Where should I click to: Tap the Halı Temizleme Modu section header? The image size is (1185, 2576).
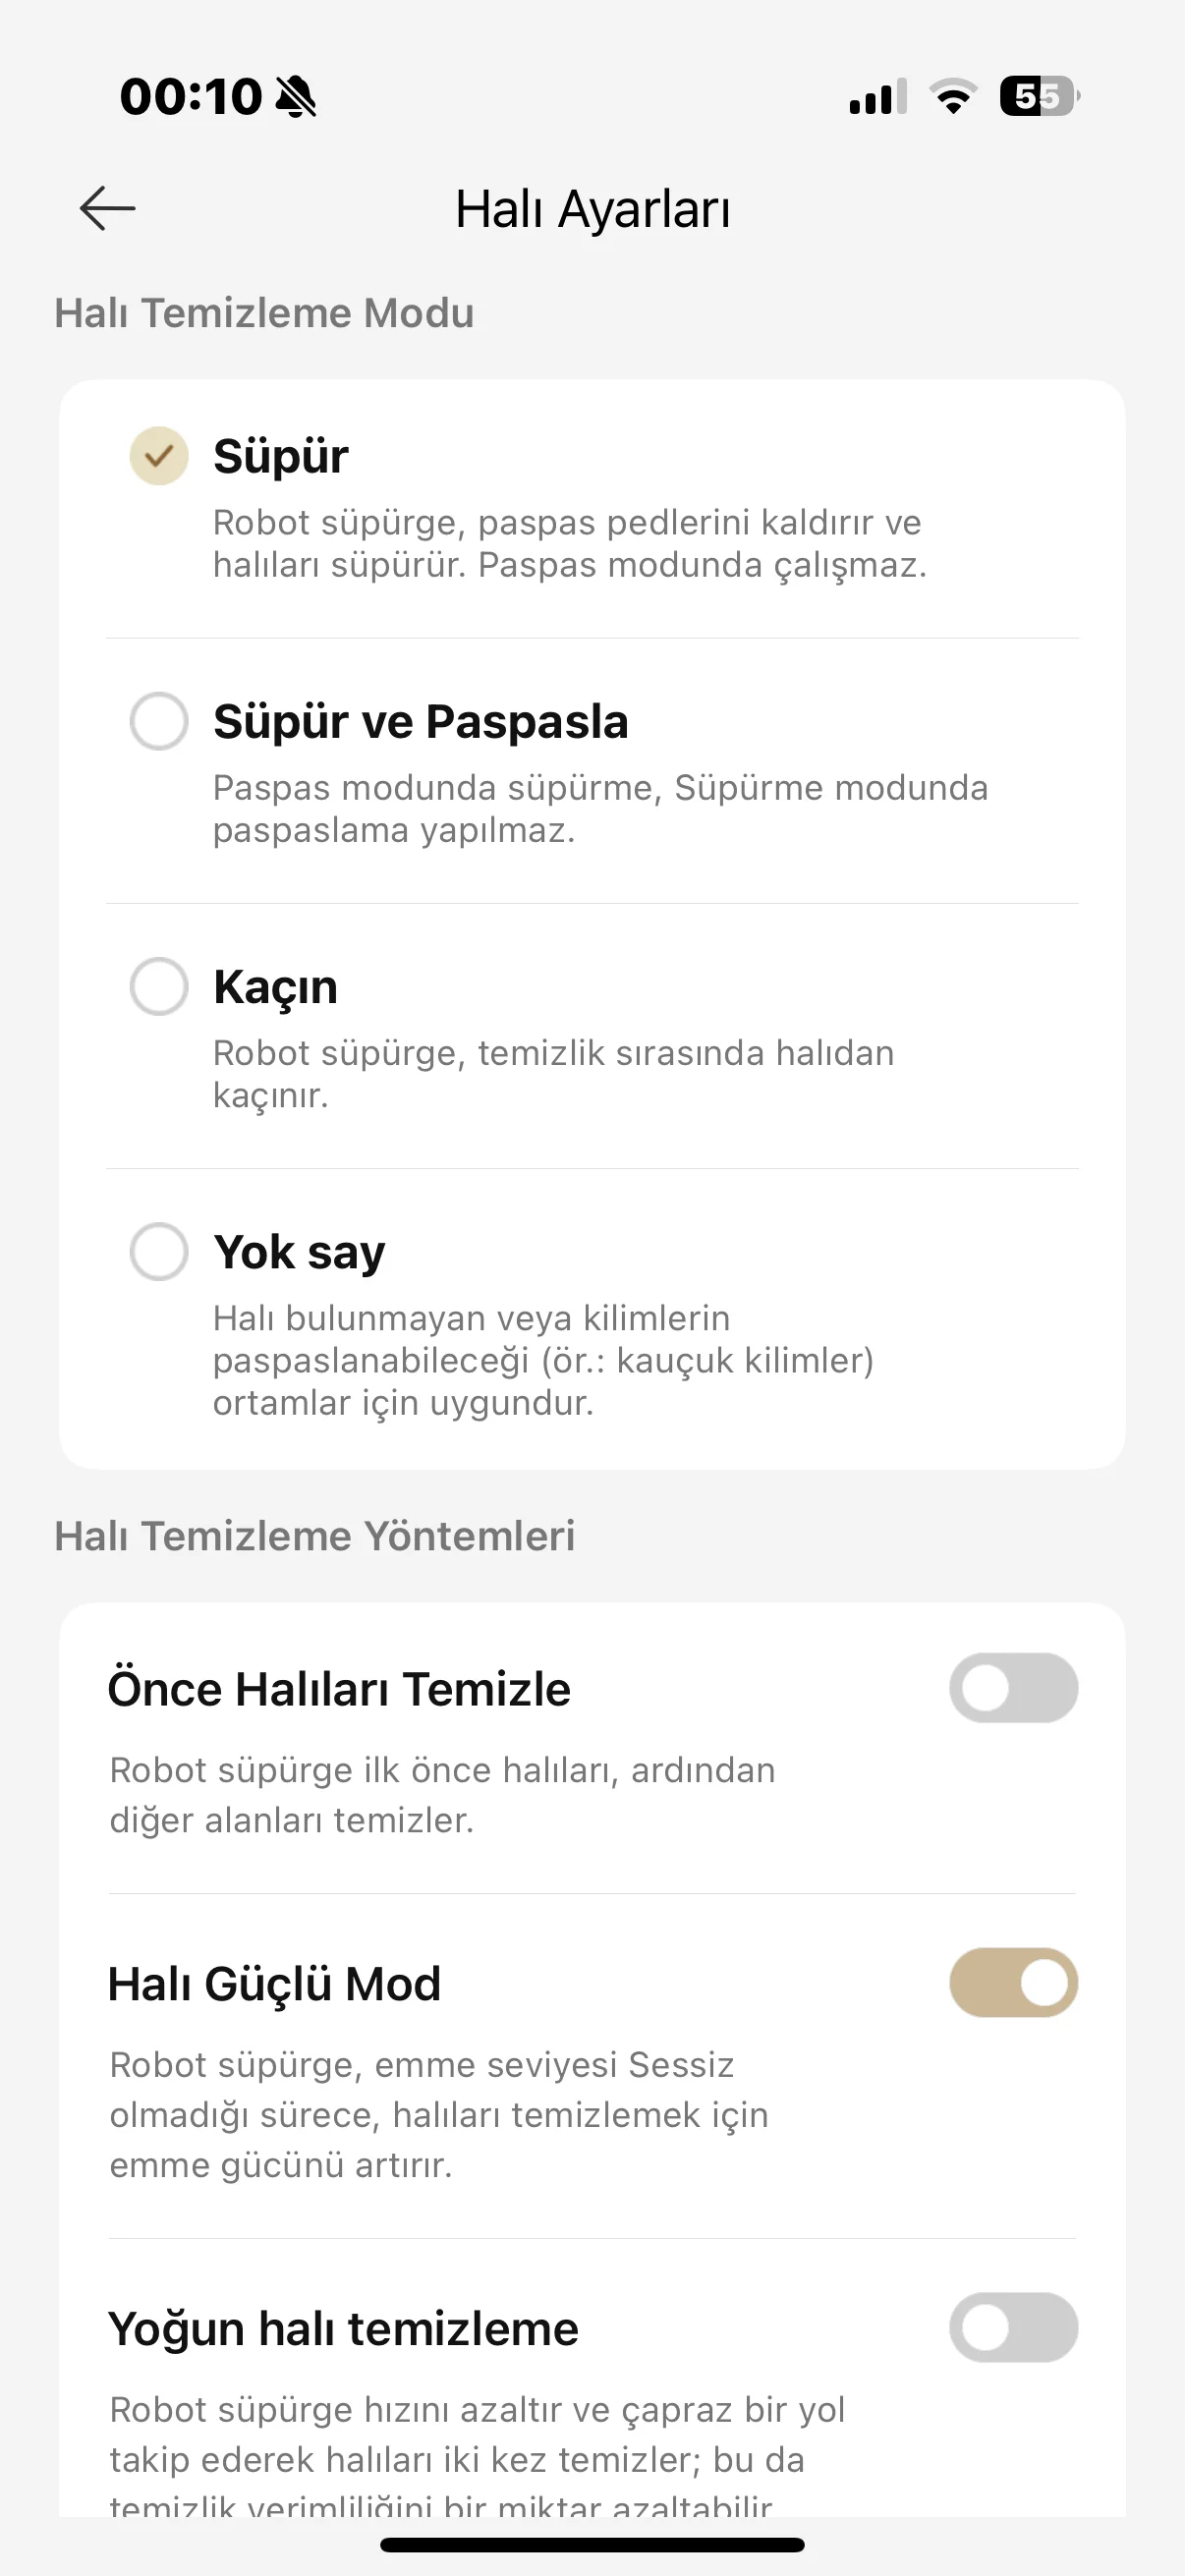click(264, 313)
